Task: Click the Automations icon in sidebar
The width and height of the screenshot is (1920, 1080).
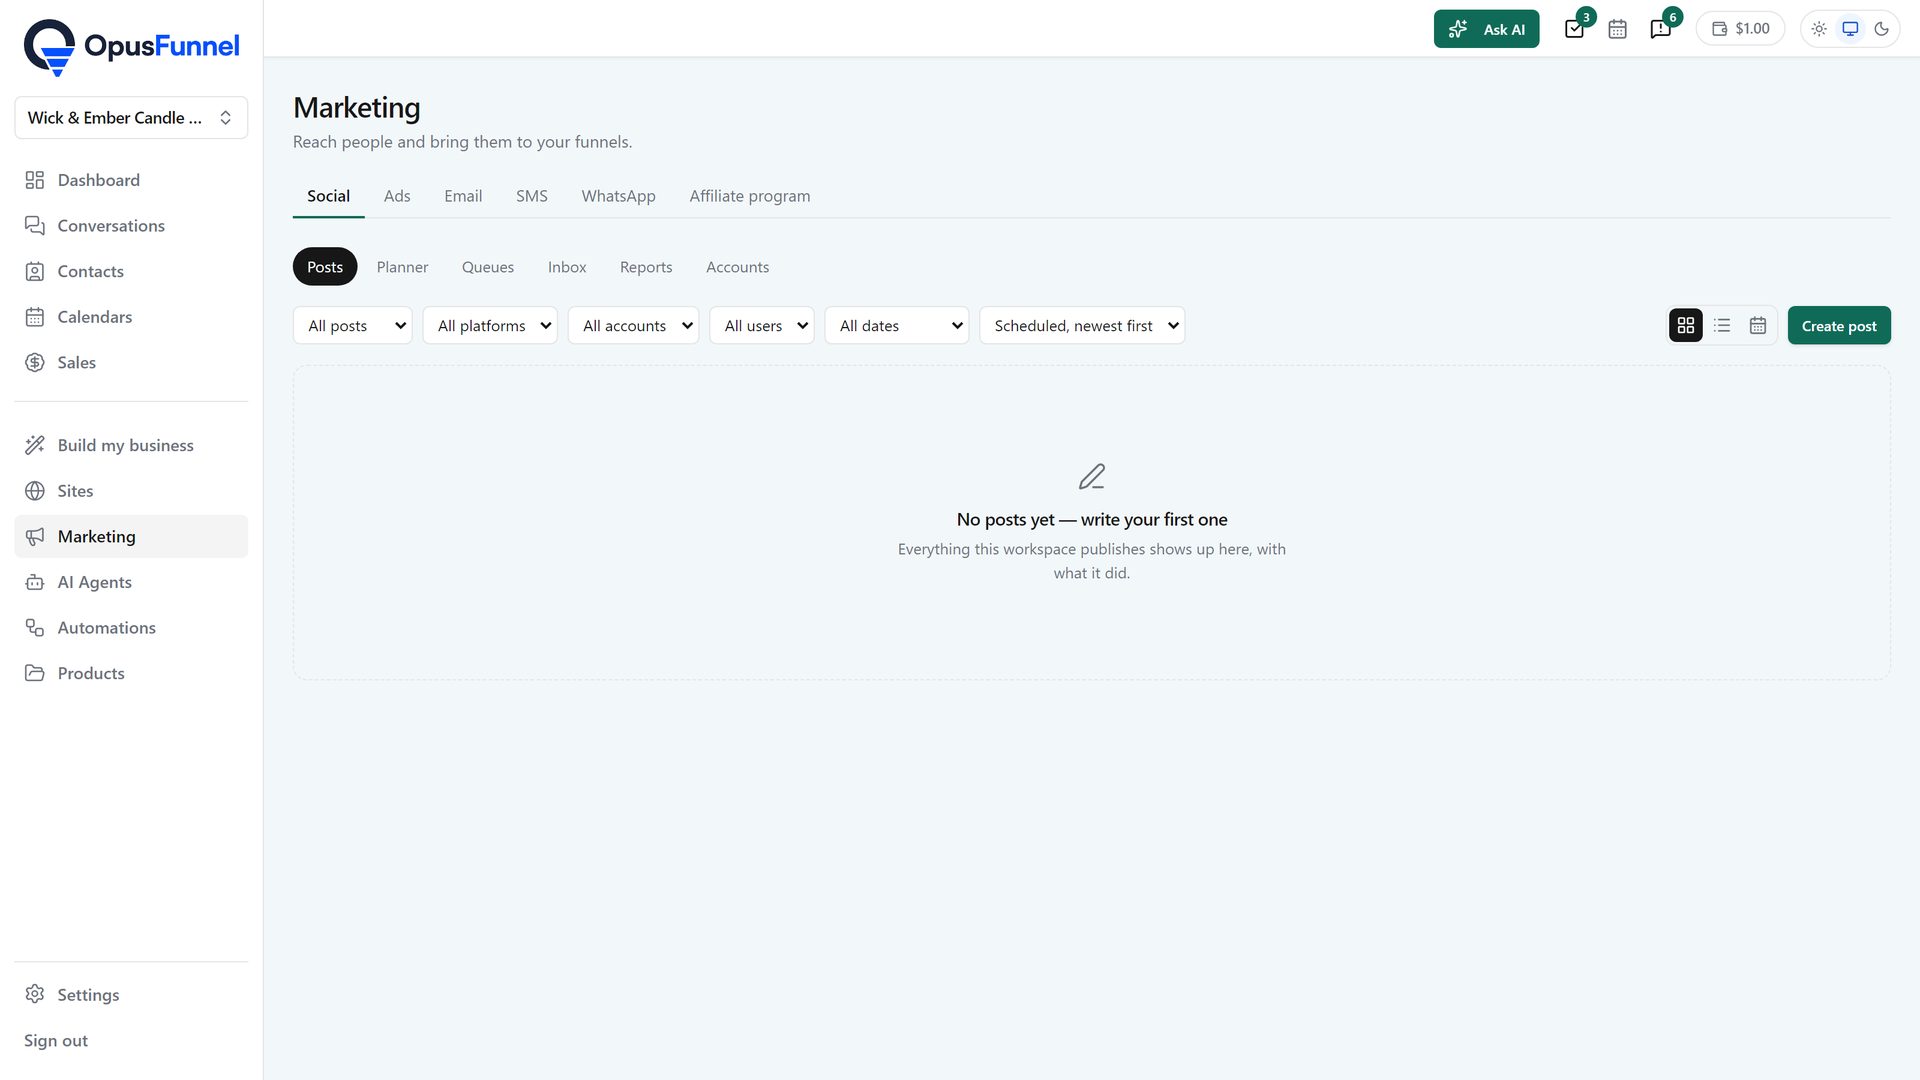Action: click(x=35, y=628)
